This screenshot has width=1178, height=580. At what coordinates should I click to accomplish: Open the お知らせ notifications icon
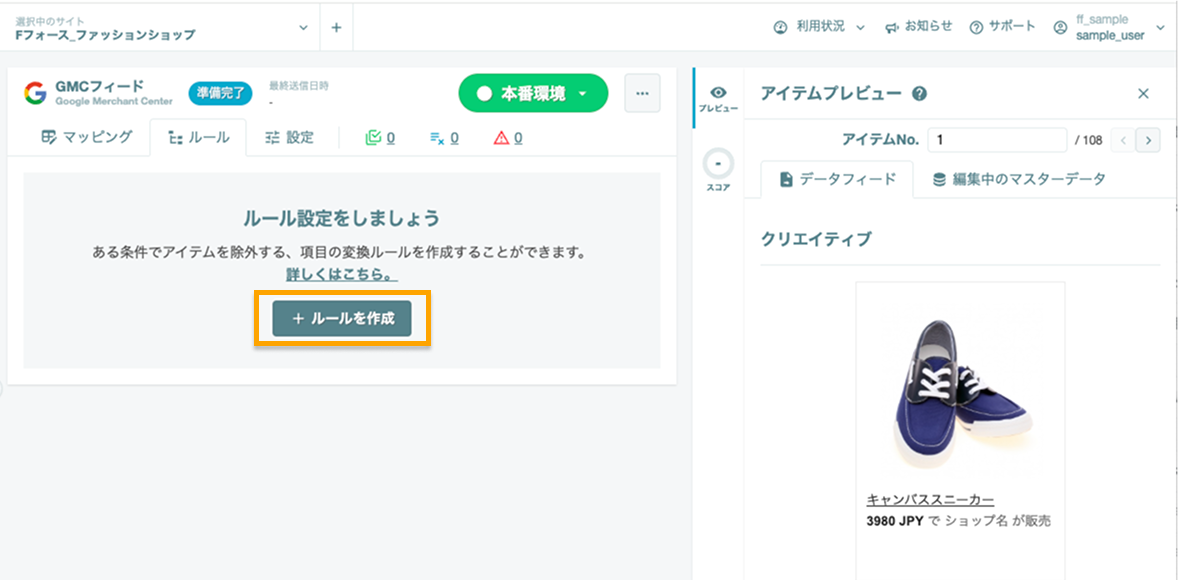893,27
